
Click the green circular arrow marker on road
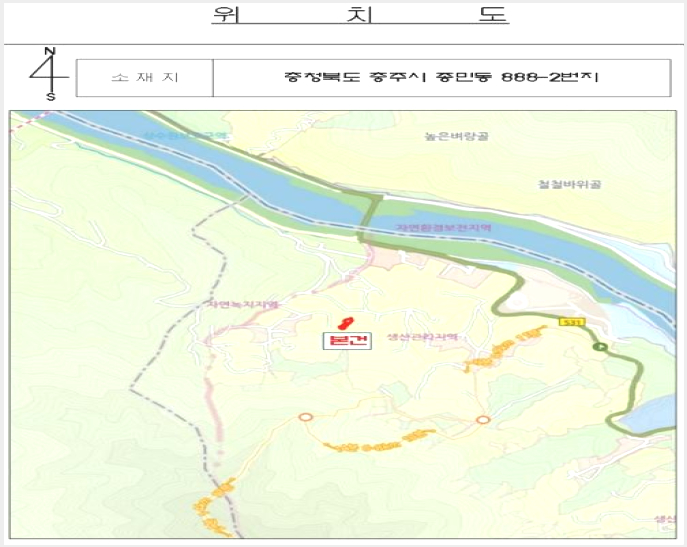[x=600, y=347]
